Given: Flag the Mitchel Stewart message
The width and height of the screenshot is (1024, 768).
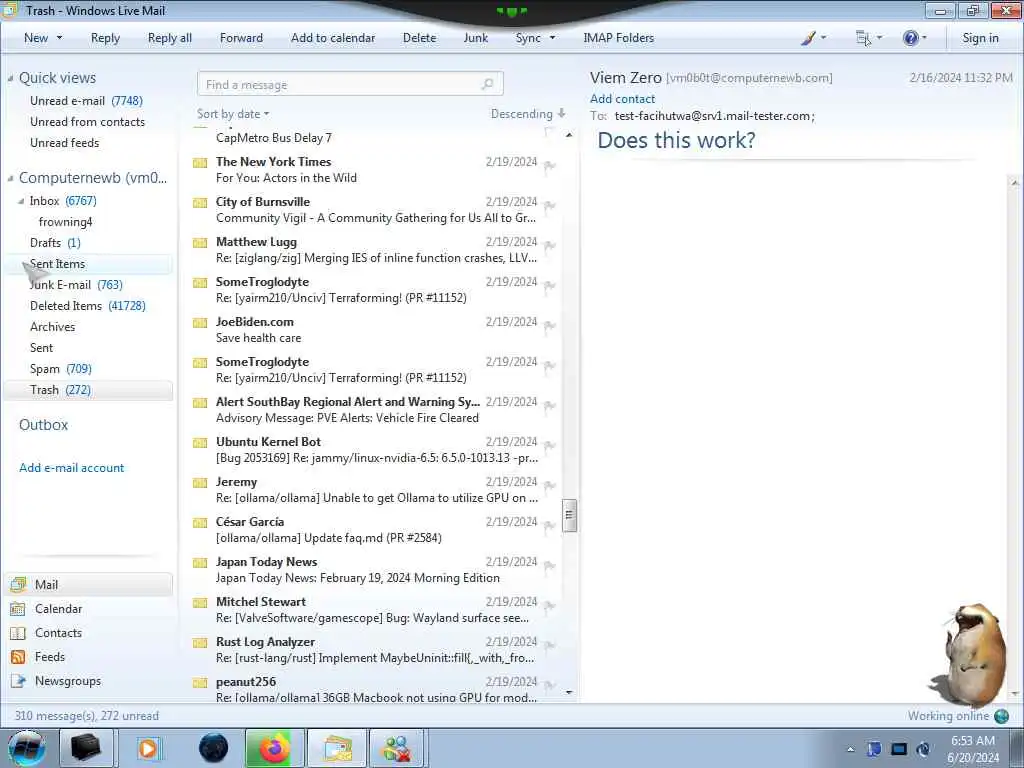Looking at the screenshot, I should 549,606.
